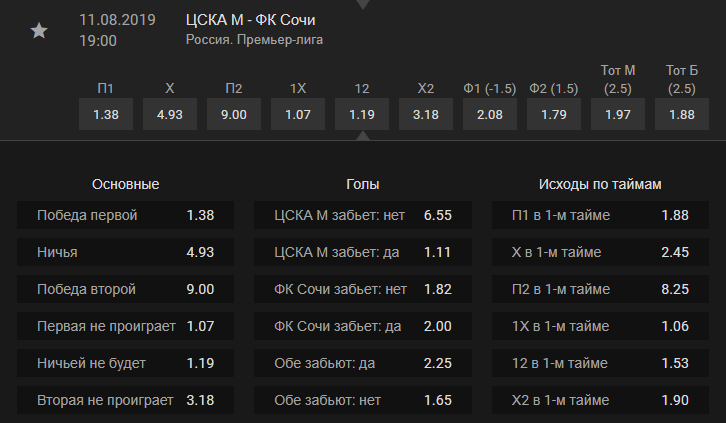
Task: Select ФК Сочи забьет: да 2.00
Action: pos(363,326)
